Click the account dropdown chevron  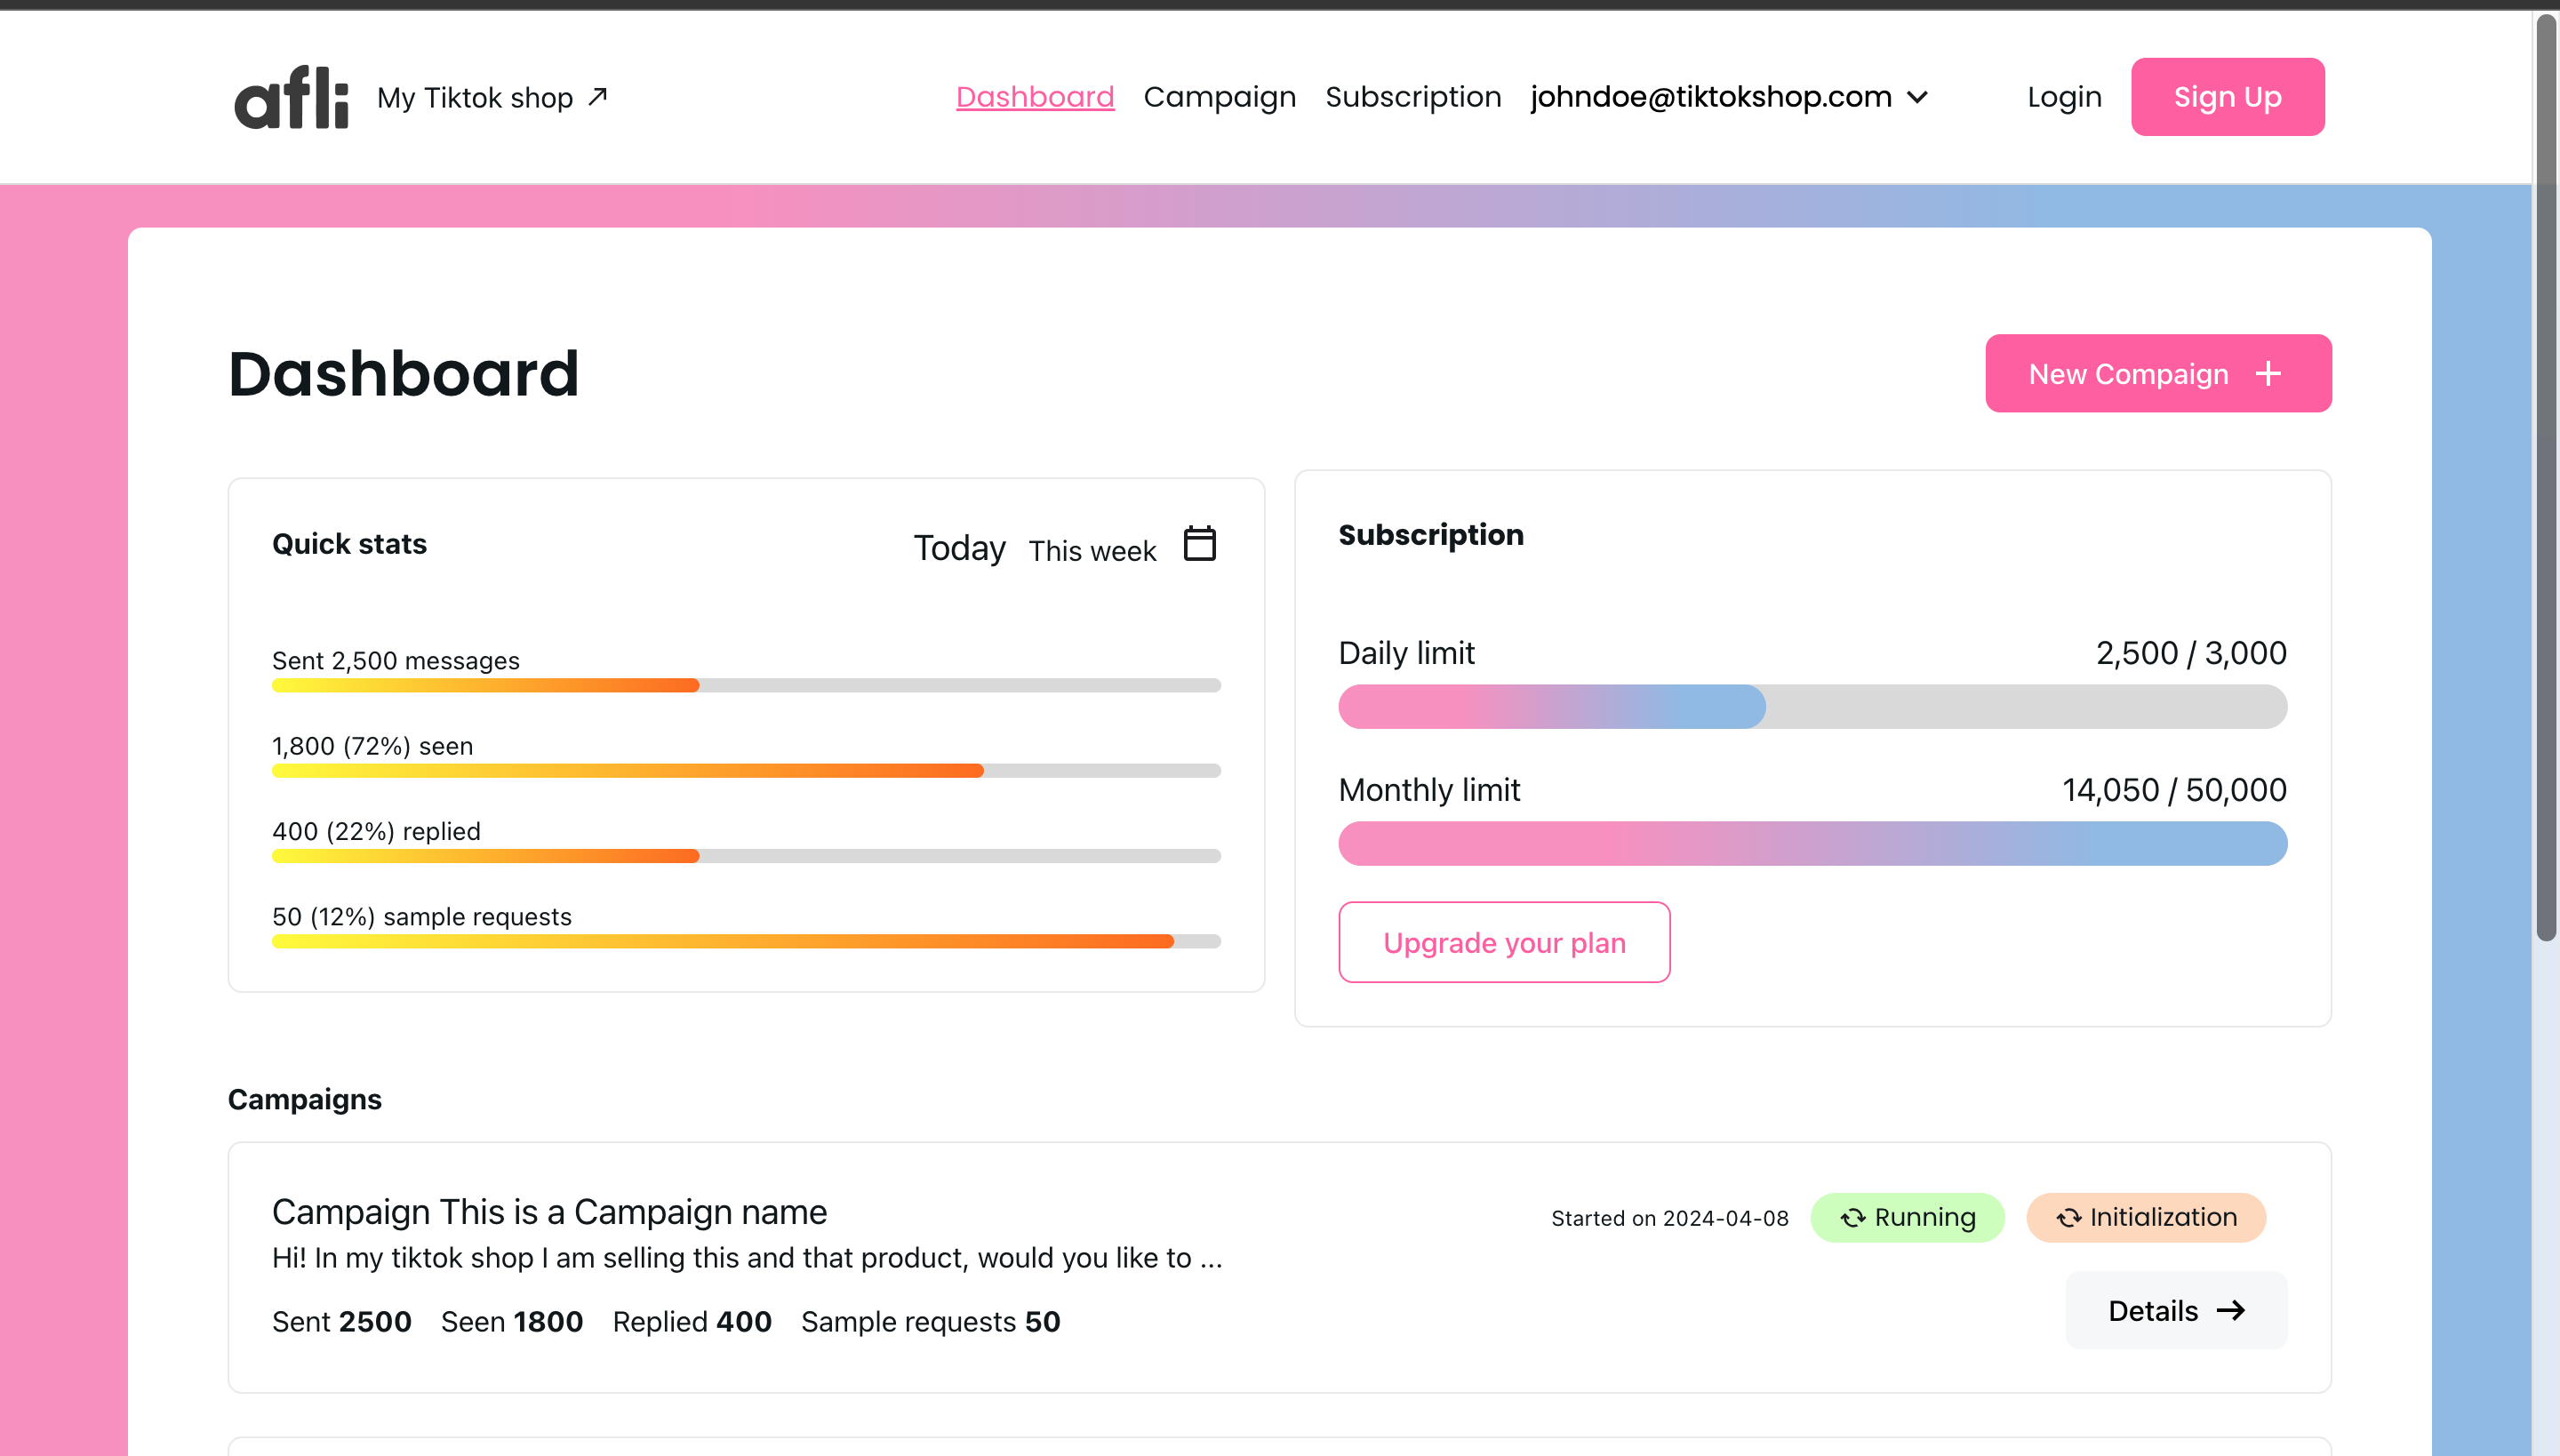(x=1917, y=97)
